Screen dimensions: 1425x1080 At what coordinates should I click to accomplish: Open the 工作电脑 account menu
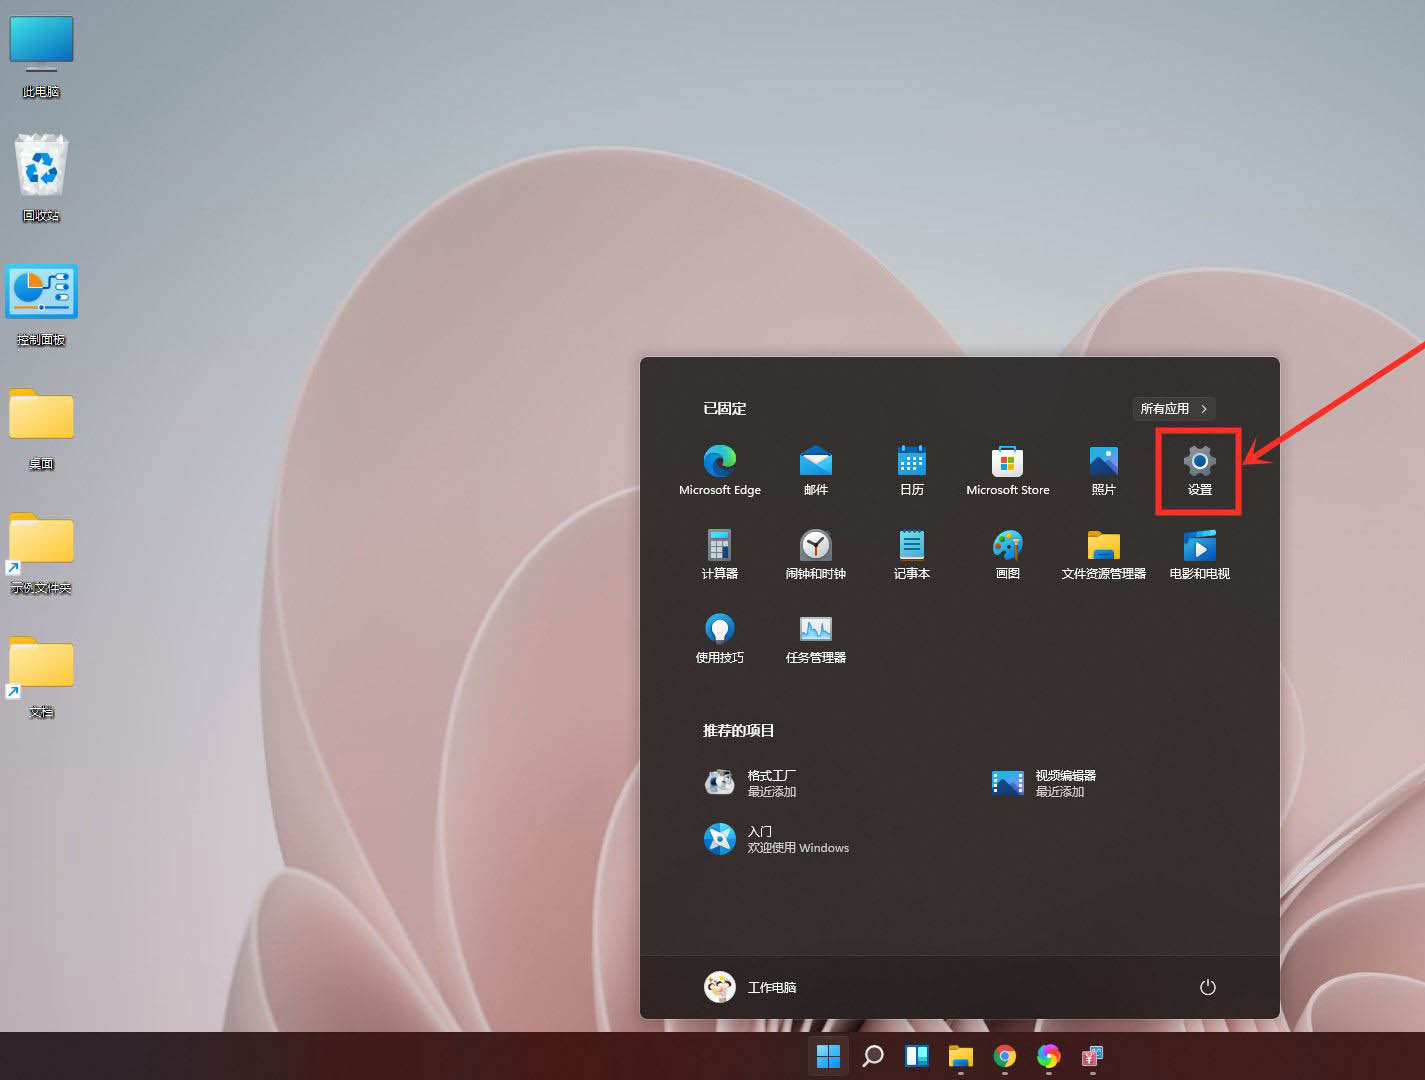click(x=751, y=987)
